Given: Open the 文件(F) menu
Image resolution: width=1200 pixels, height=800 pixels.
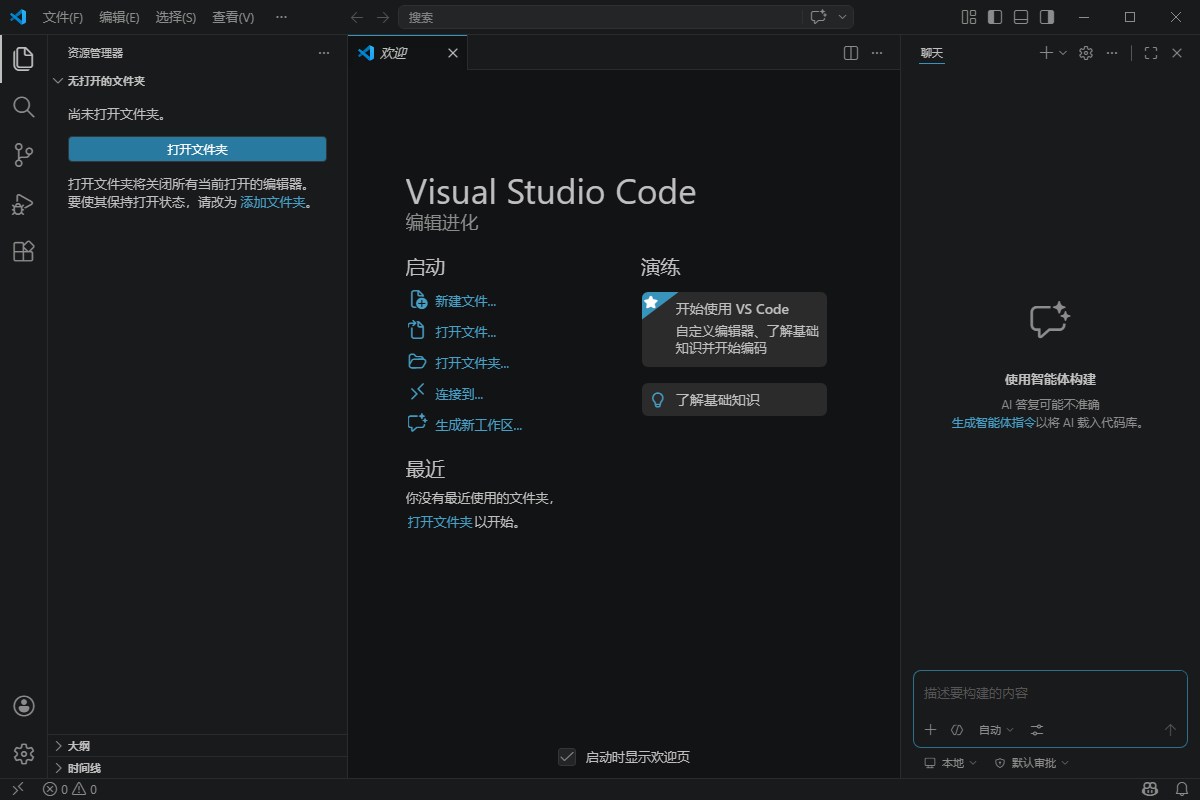Looking at the screenshot, I should [x=63, y=17].
